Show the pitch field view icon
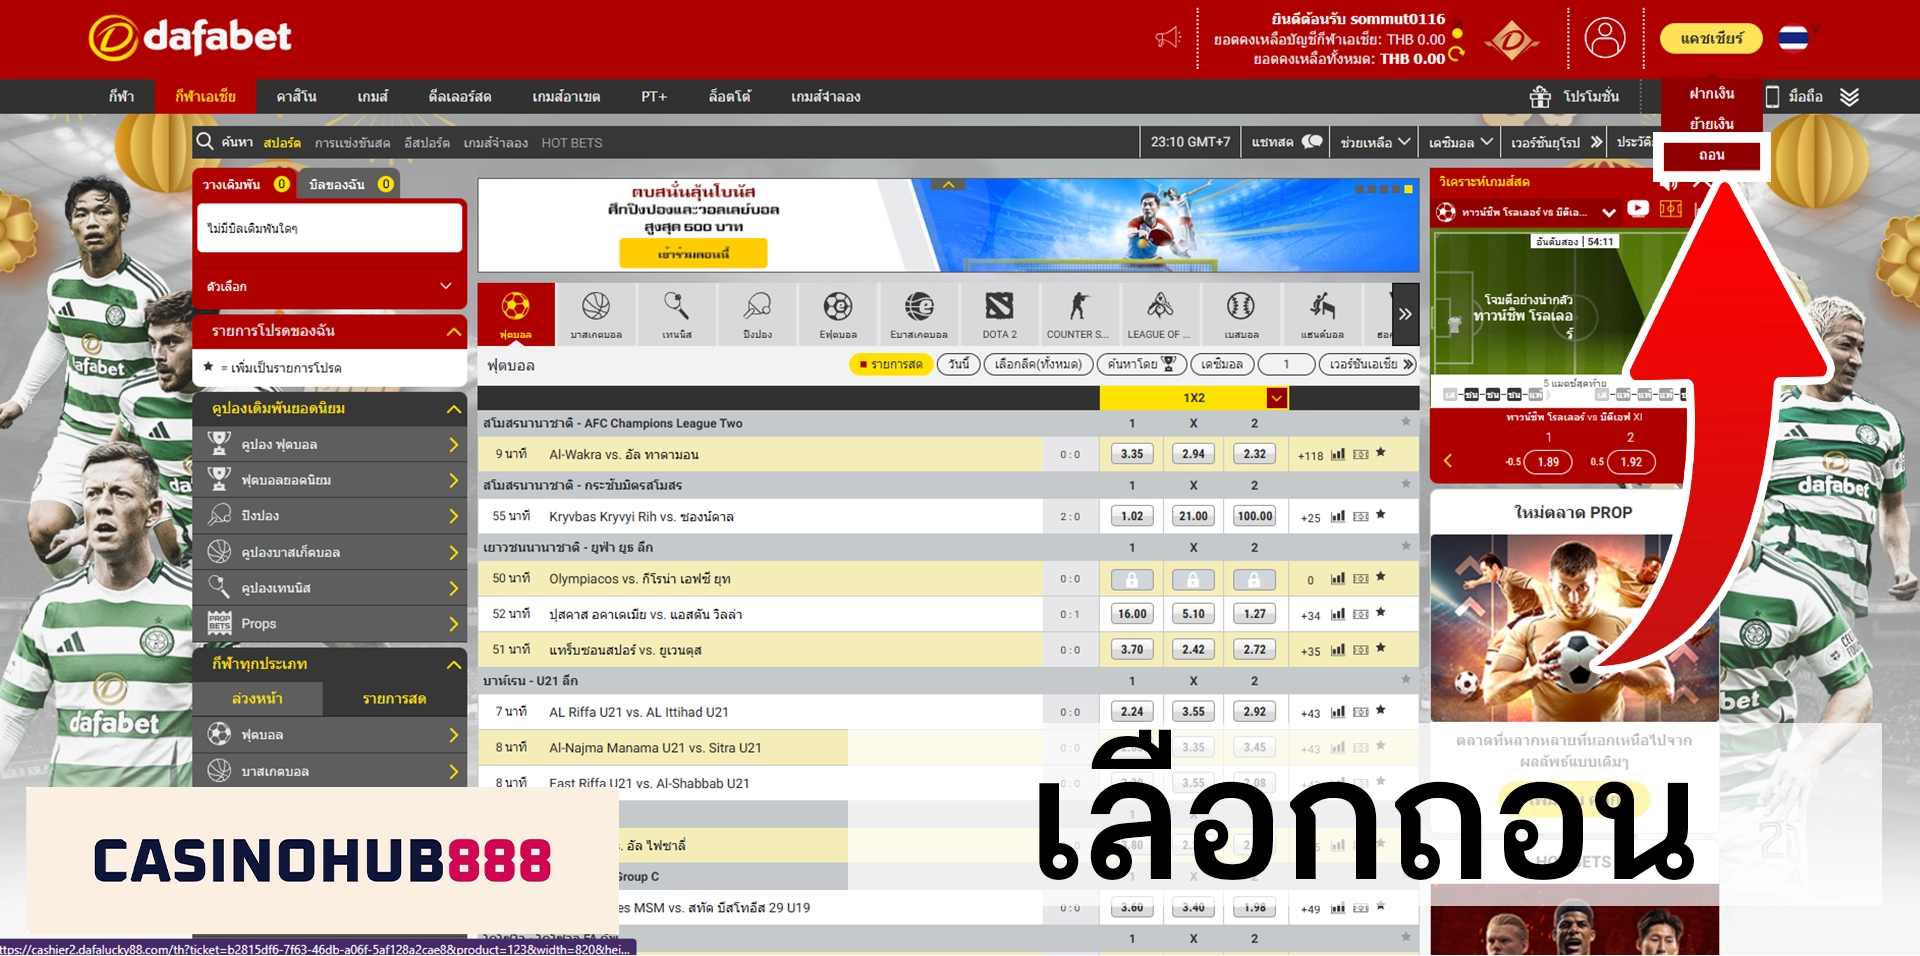The image size is (1920, 956). tap(1671, 209)
